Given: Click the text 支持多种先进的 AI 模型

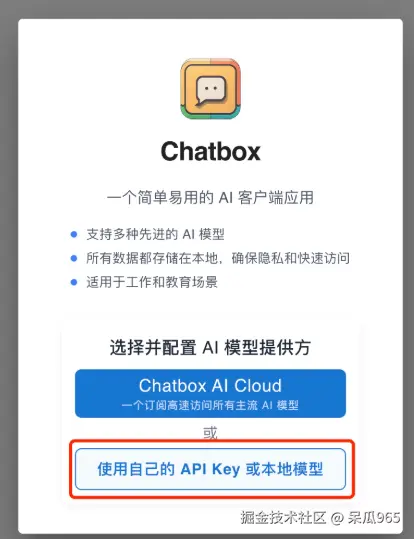Looking at the screenshot, I should [x=155, y=234].
